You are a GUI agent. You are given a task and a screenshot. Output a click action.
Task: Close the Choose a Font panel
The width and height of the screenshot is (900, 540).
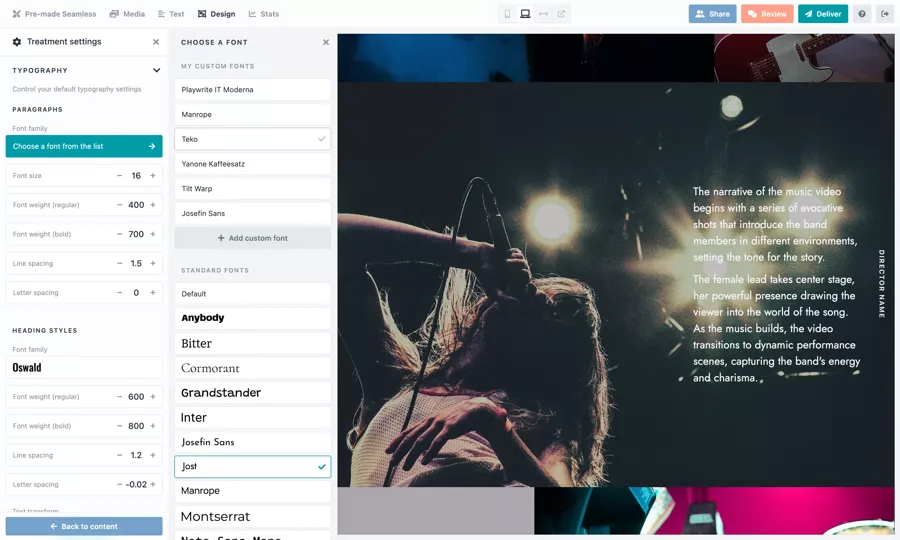[x=326, y=42]
